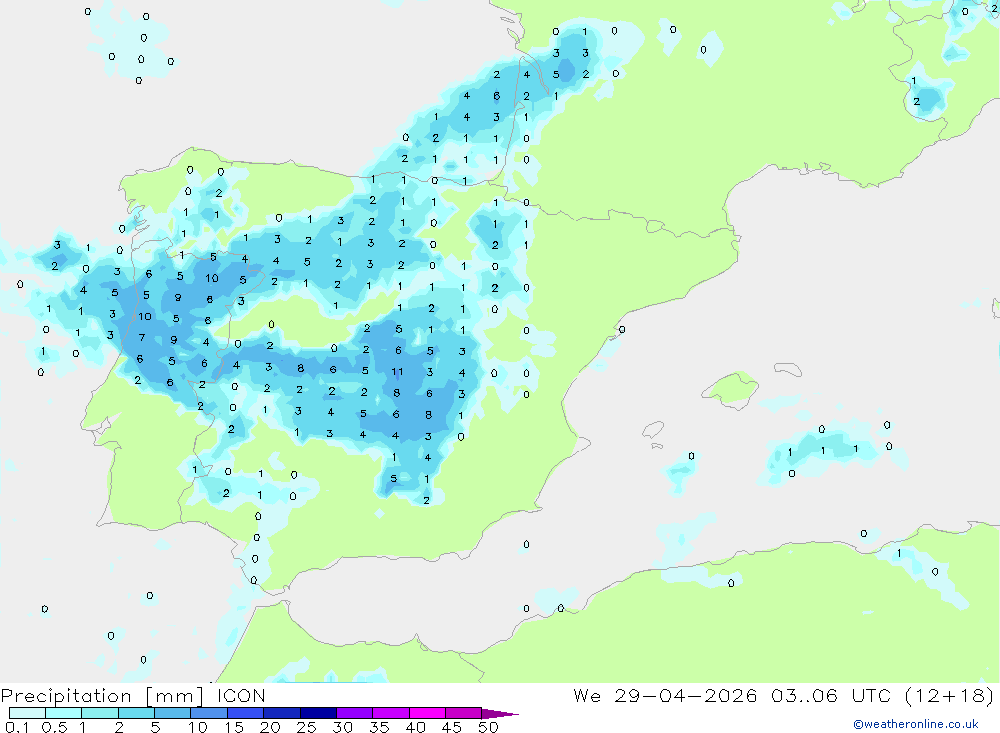Click the Precipitation [mm] title text
This screenshot has width=1000, height=733.
pyautogui.click(x=102, y=696)
